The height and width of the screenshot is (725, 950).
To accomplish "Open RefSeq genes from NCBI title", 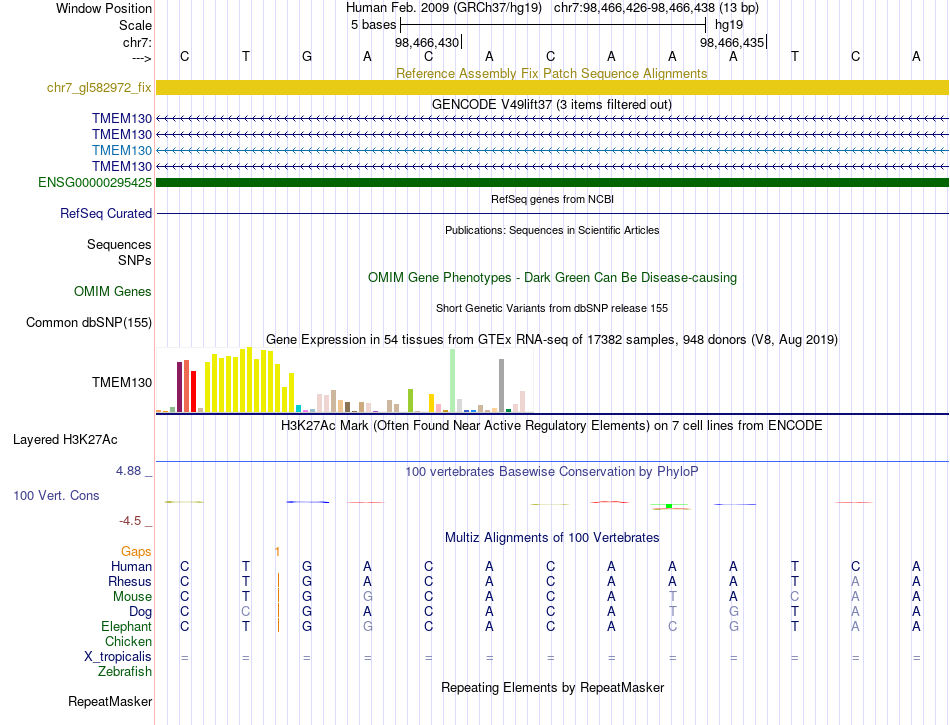I will tap(552, 199).
